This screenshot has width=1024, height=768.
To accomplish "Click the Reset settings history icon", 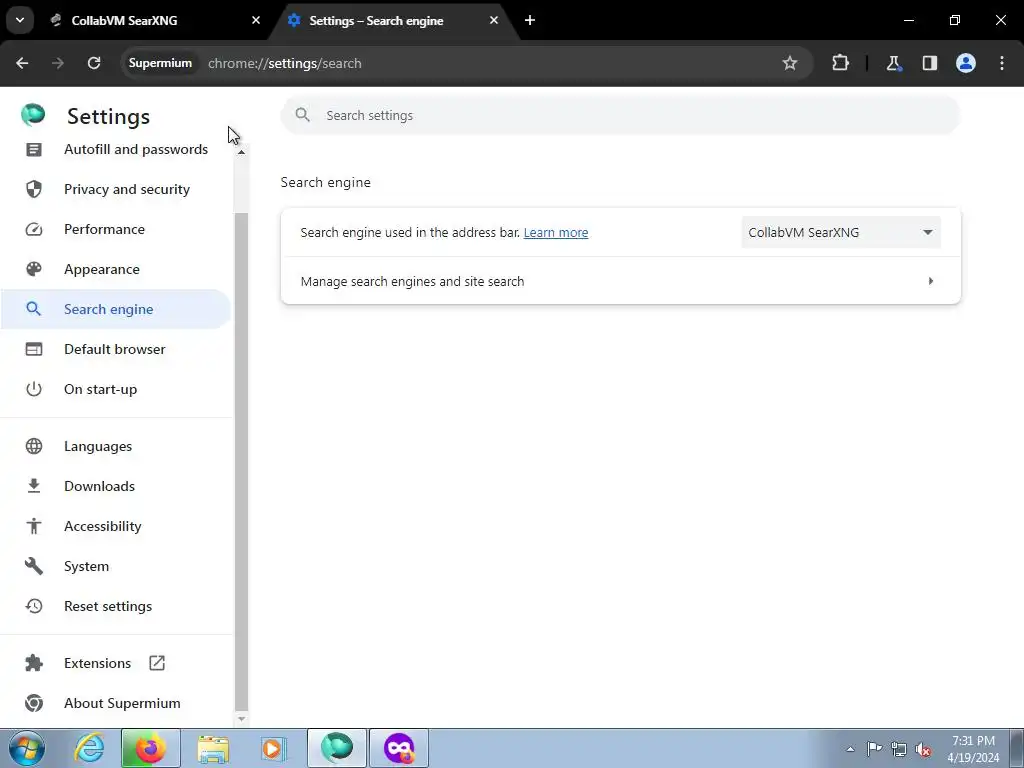I will pos(34,606).
